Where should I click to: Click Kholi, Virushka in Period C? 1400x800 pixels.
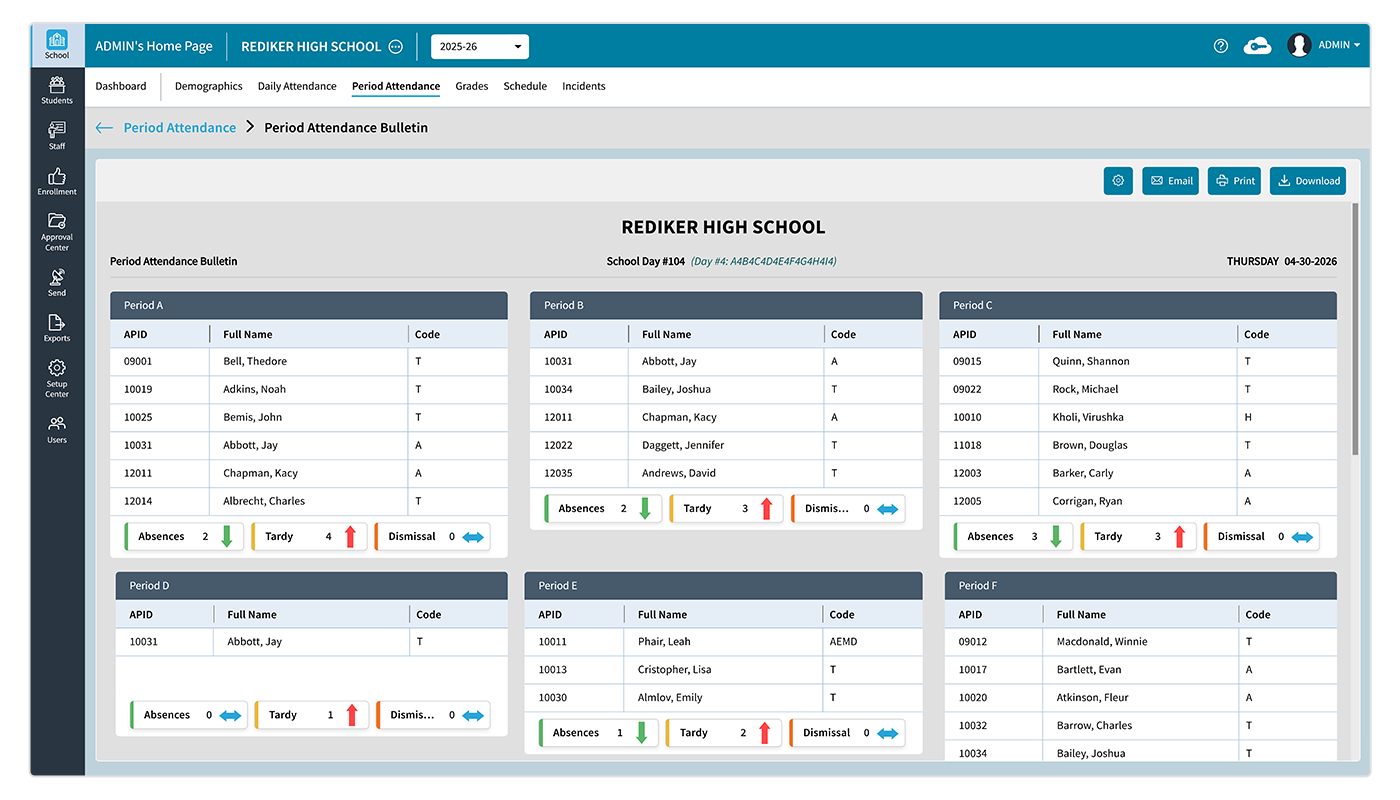(x=1088, y=417)
